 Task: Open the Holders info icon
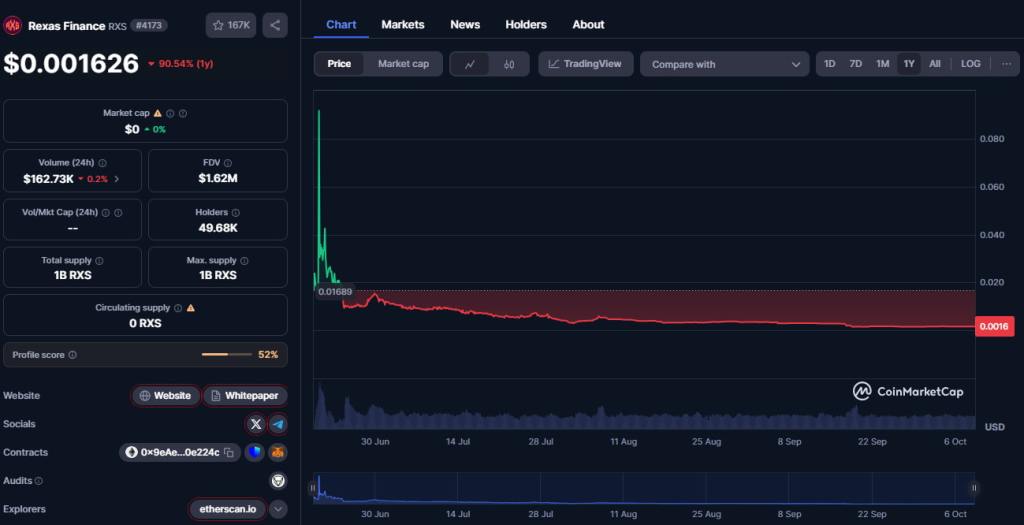[x=236, y=212]
